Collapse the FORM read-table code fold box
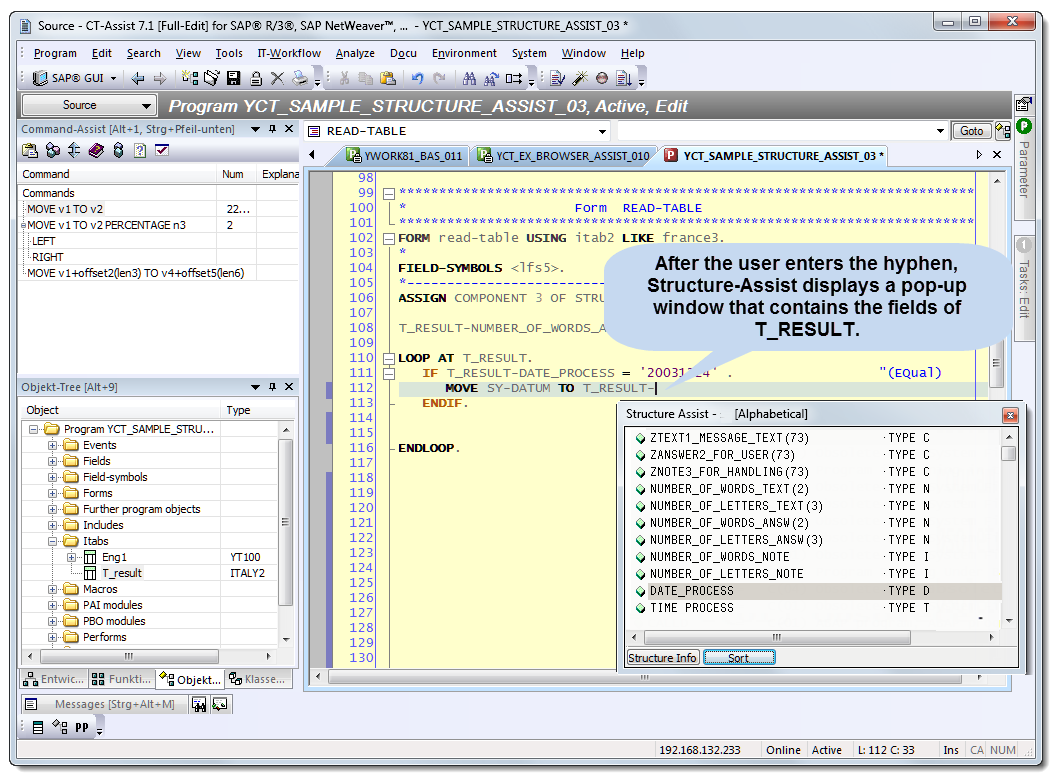The width and height of the screenshot is (1055, 778). click(389, 238)
